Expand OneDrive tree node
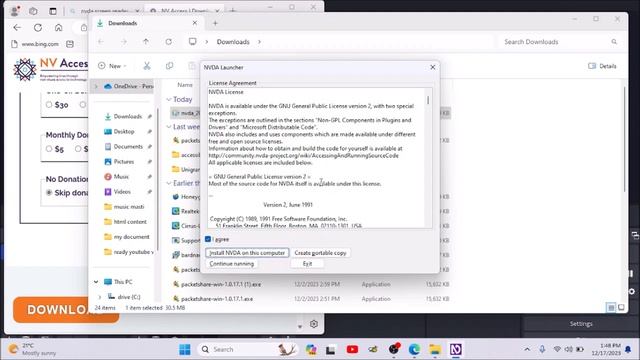 [x=96, y=86]
